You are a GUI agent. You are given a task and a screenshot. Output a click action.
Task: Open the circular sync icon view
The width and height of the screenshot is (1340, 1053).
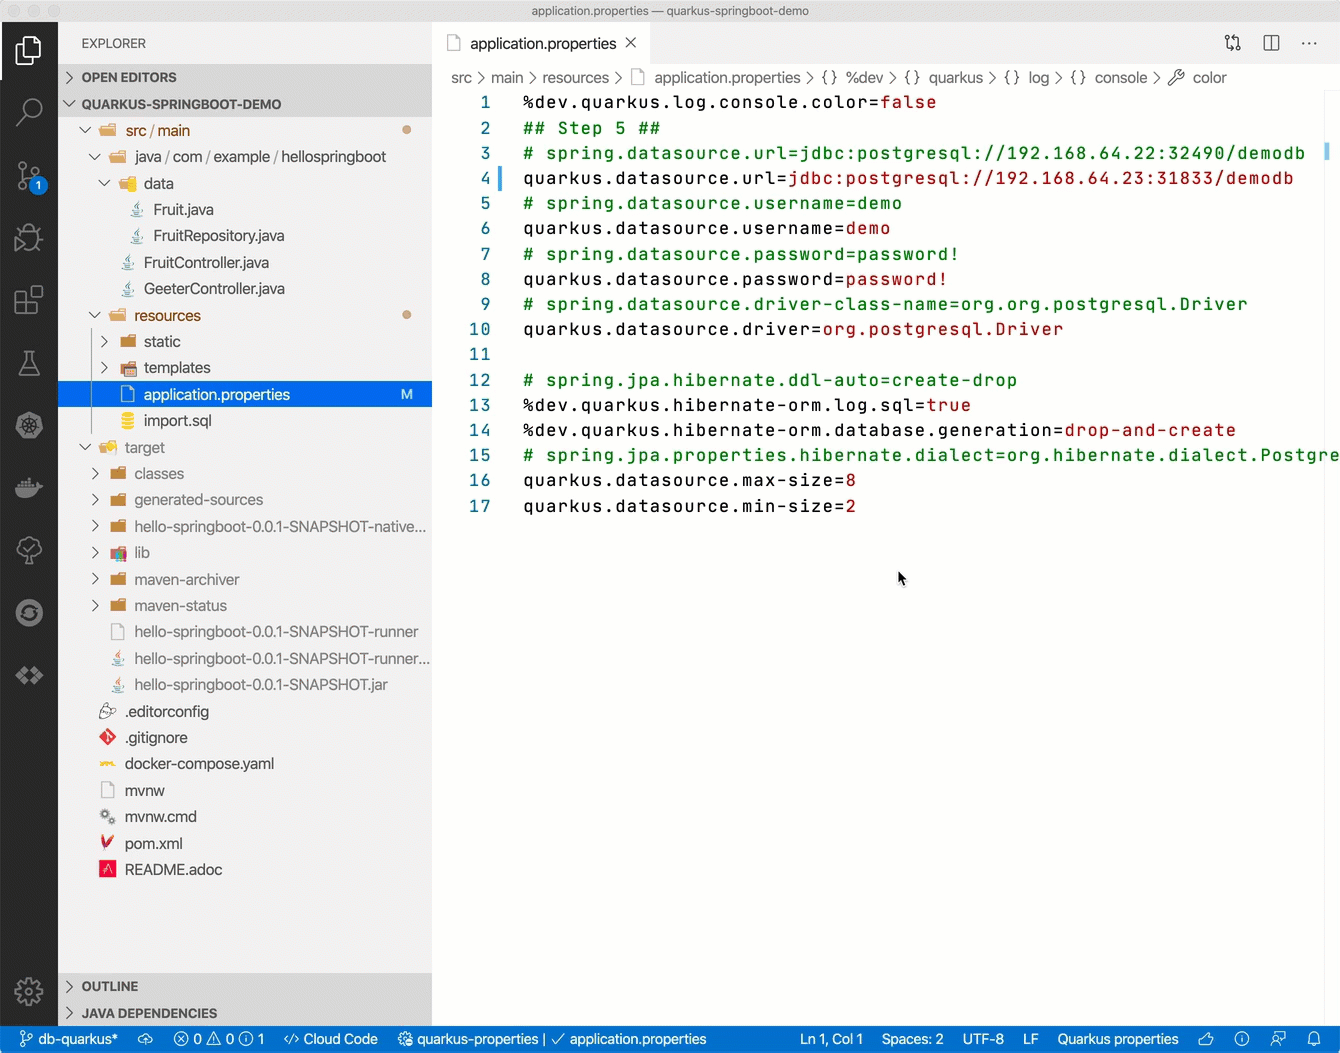29,613
